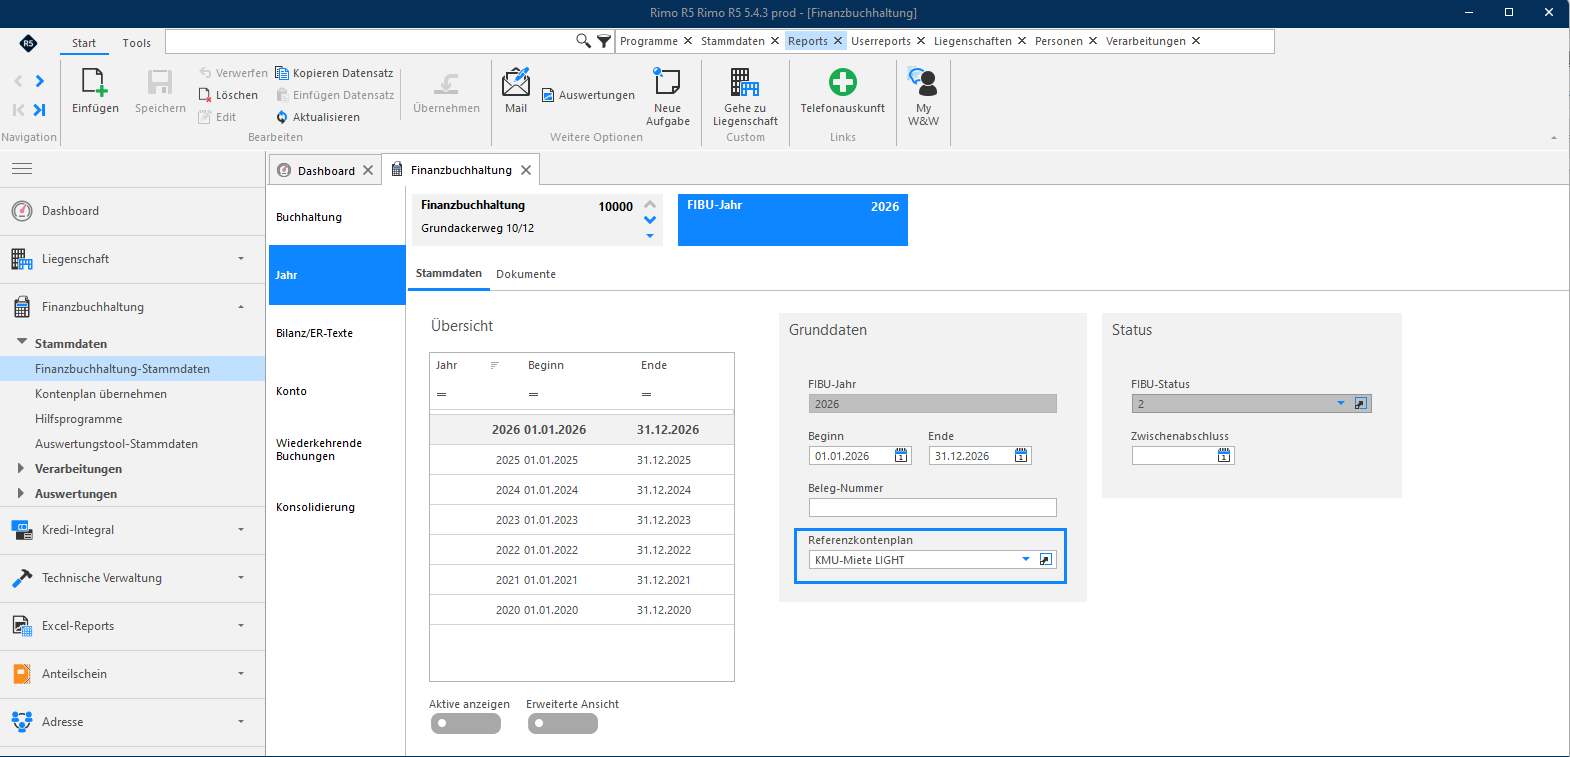Open the My W&W icon

(x=923, y=82)
